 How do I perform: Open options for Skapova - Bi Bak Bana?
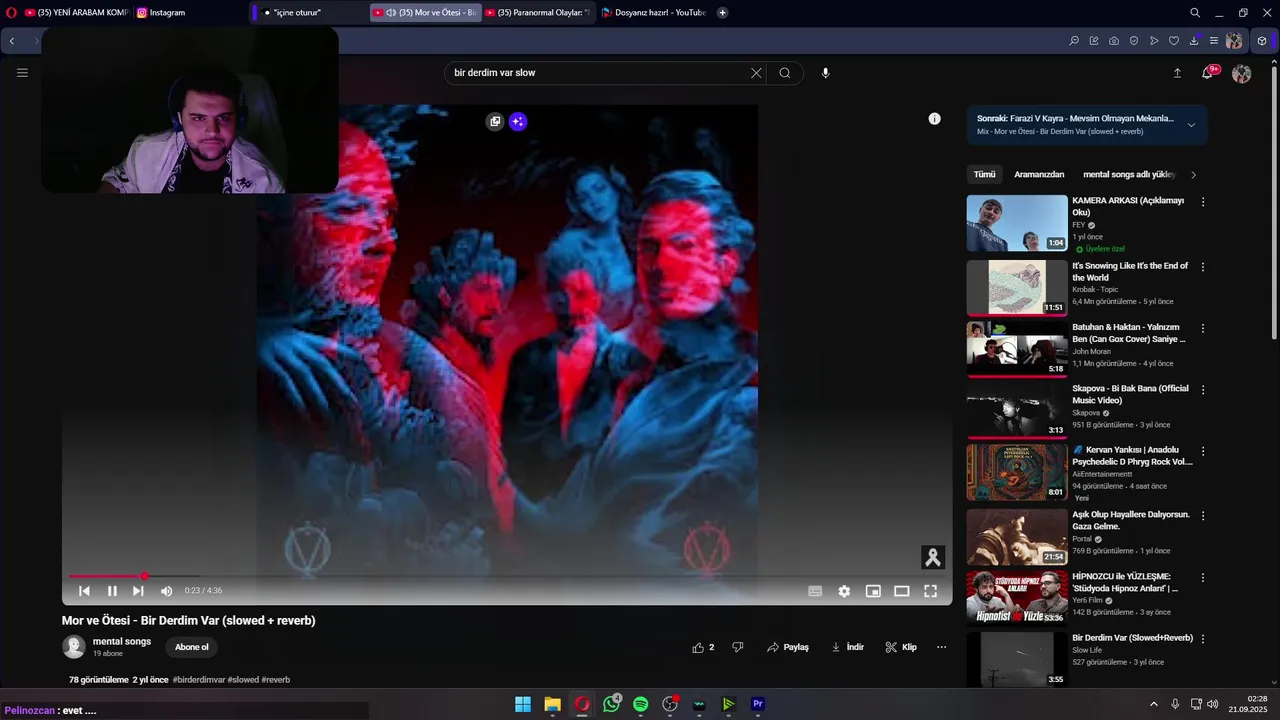coord(1203,389)
